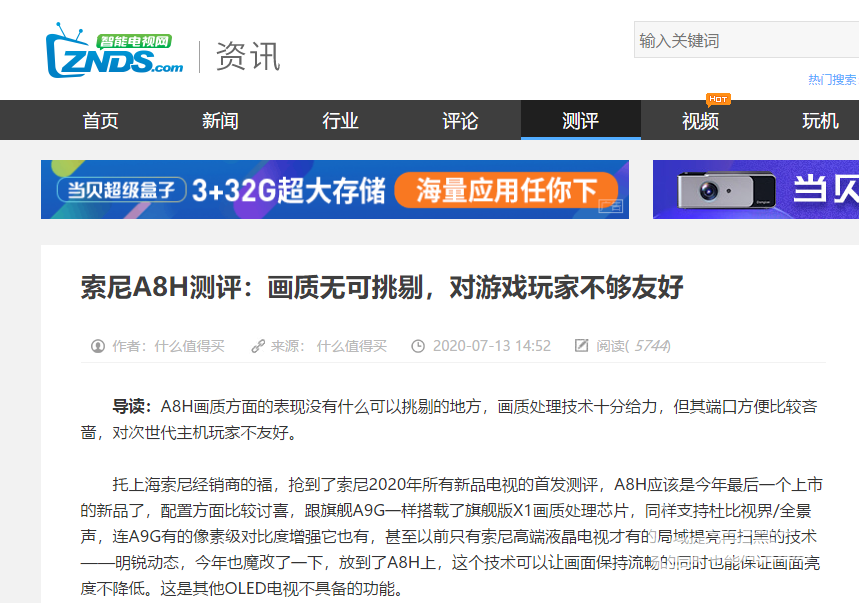Click the 海量应用任你下 orange button
Screen dimensions: 859x603
click(x=506, y=190)
